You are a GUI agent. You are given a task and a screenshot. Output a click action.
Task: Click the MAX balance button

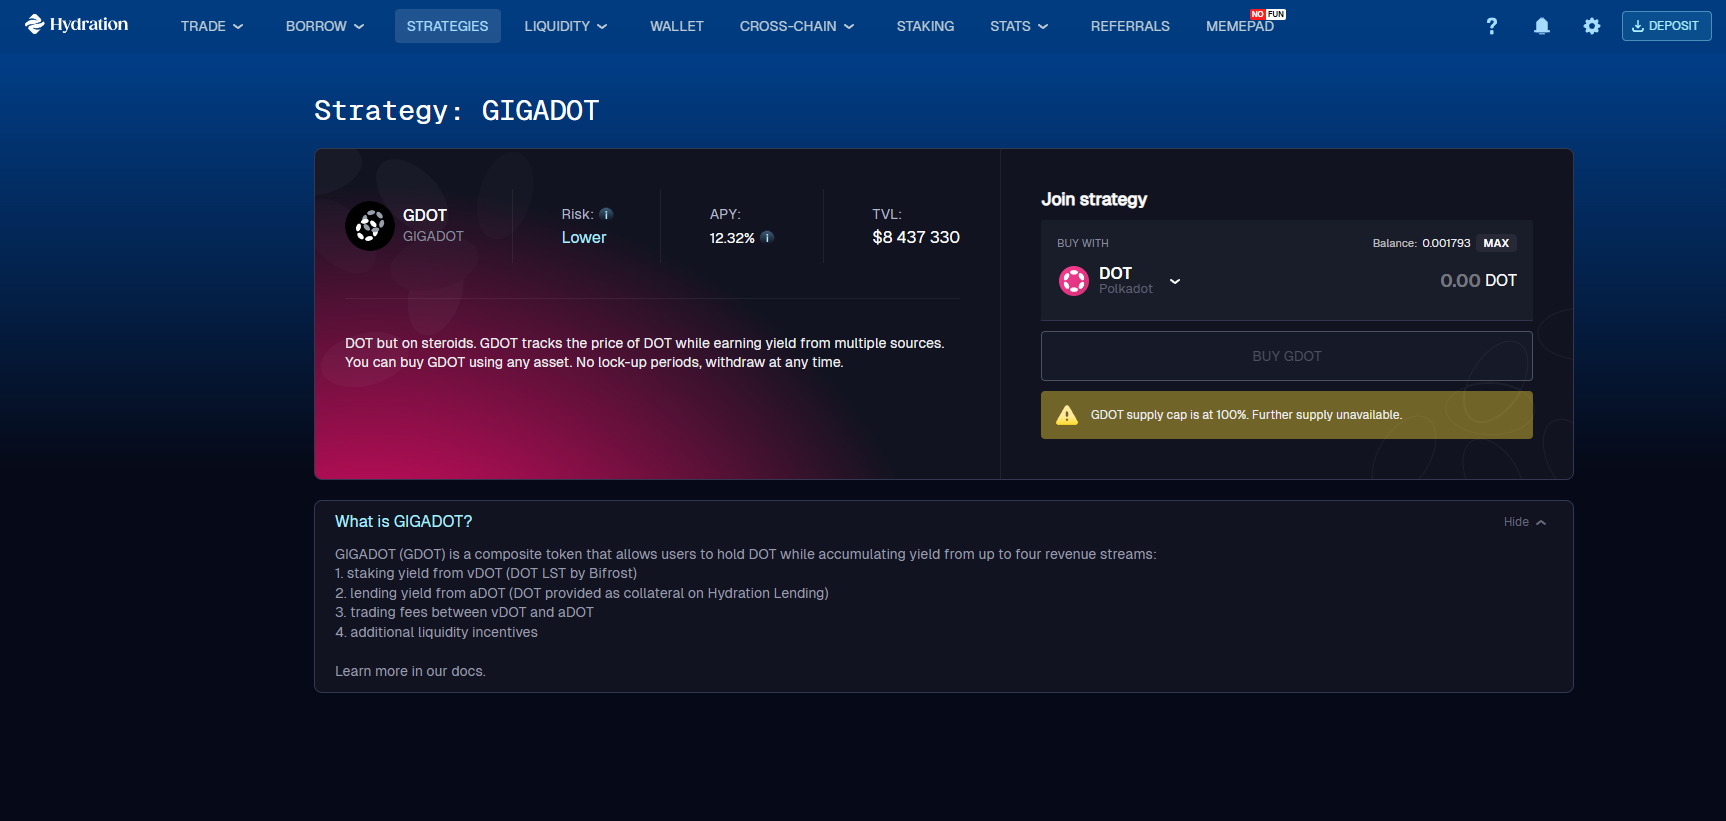pyautogui.click(x=1496, y=243)
